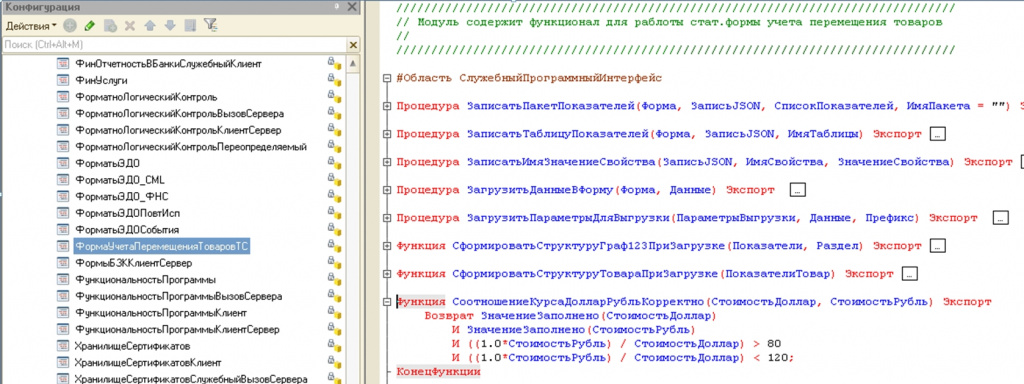Image resolution: width=1024 pixels, height=384 pixels.
Task: Select ФорматноЛогическийКонтрольКлиентСервер module
Action: point(178,130)
